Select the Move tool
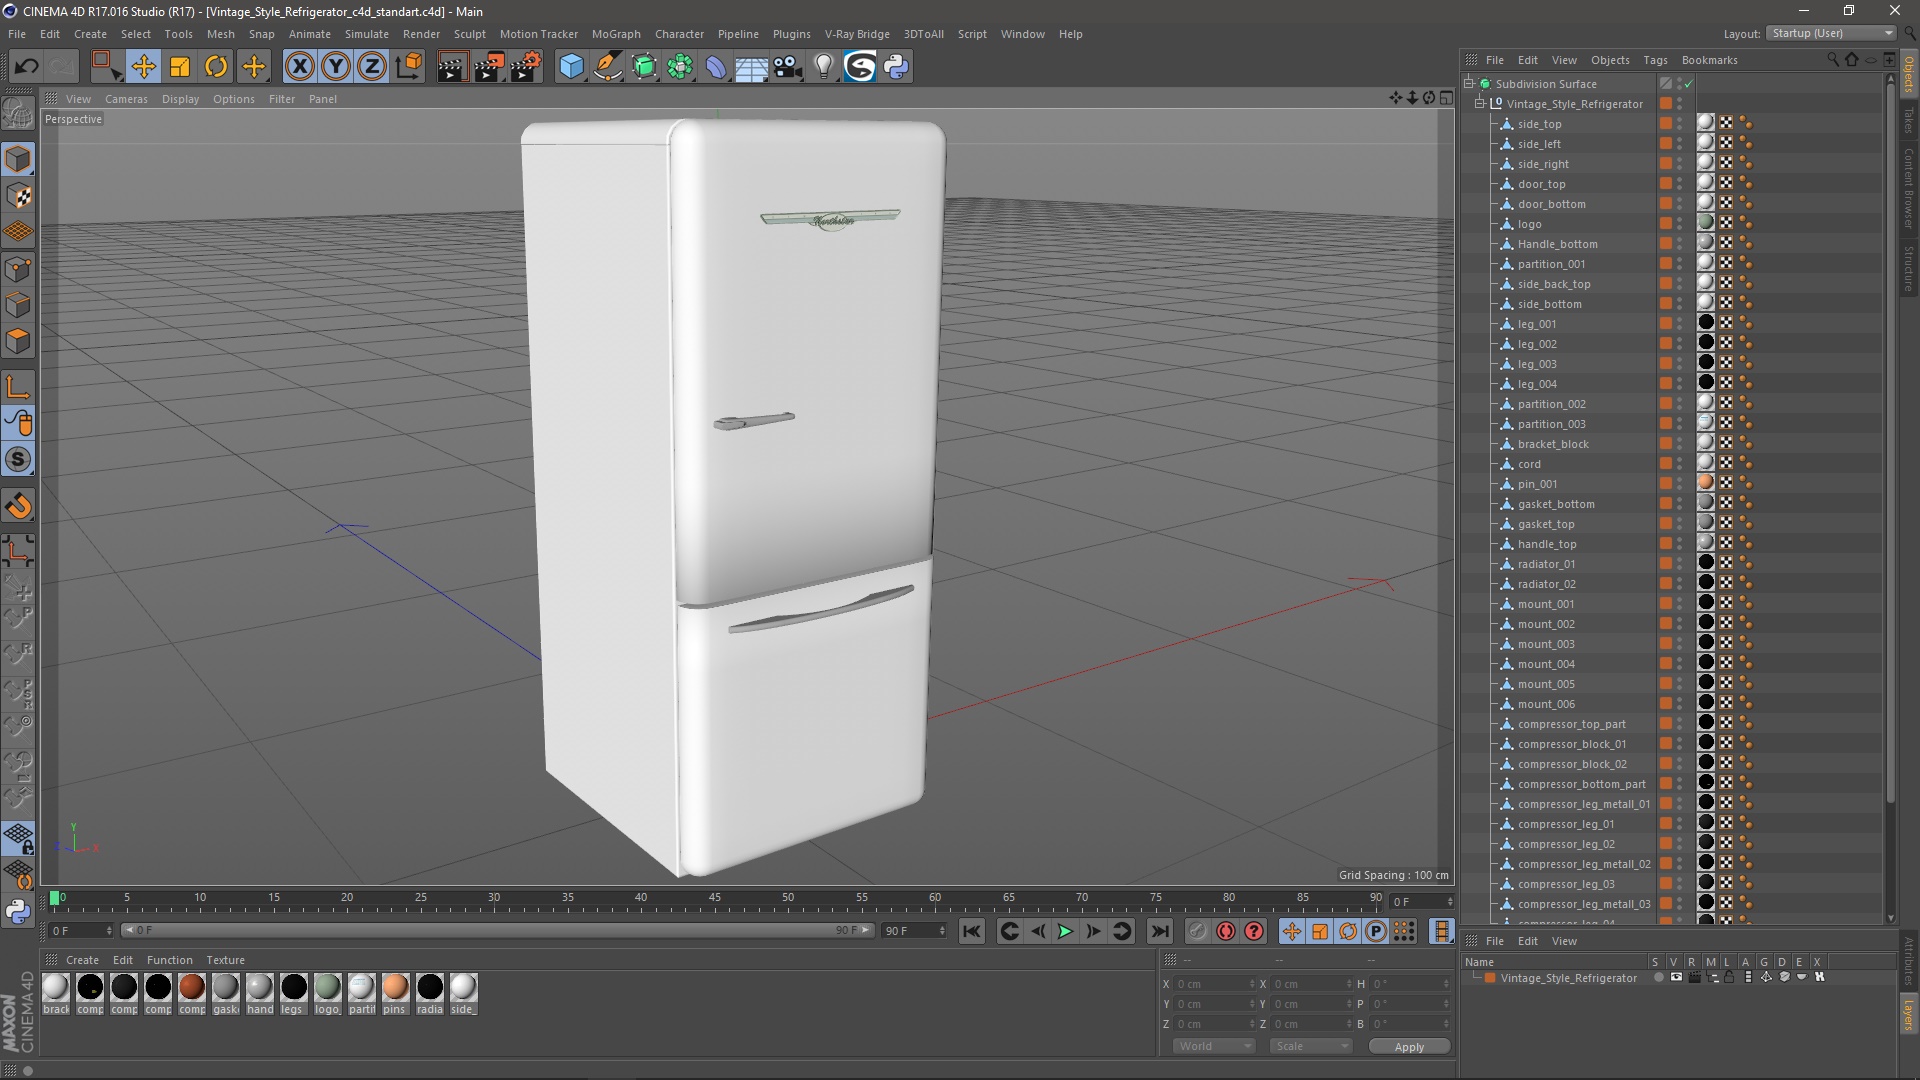Screen dimensions: 1920x1080 tap(143, 67)
